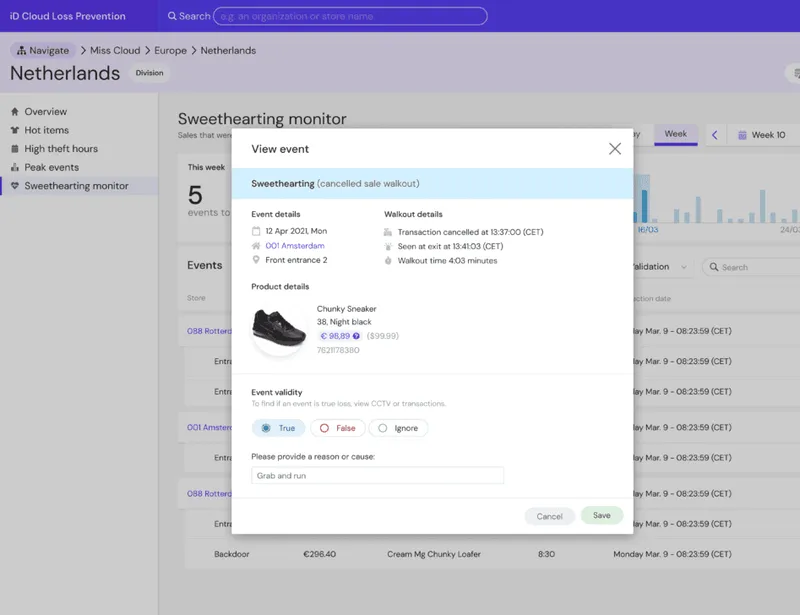Open Sweethearting monitor in the sidebar
Screen dimensions: 800x615
pyautogui.click(x=77, y=186)
